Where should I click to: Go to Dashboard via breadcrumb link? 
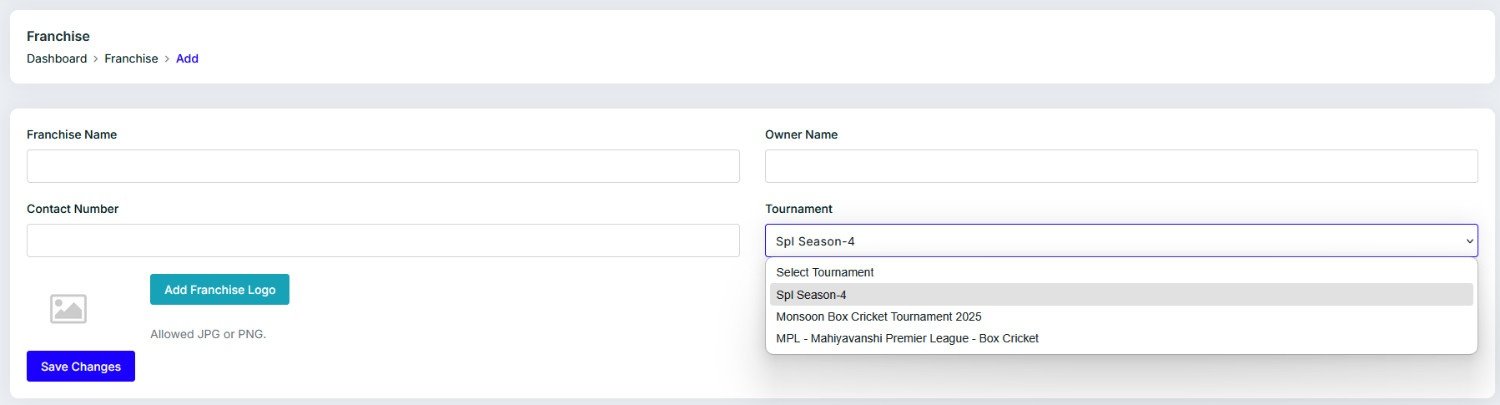tap(57, 59)
